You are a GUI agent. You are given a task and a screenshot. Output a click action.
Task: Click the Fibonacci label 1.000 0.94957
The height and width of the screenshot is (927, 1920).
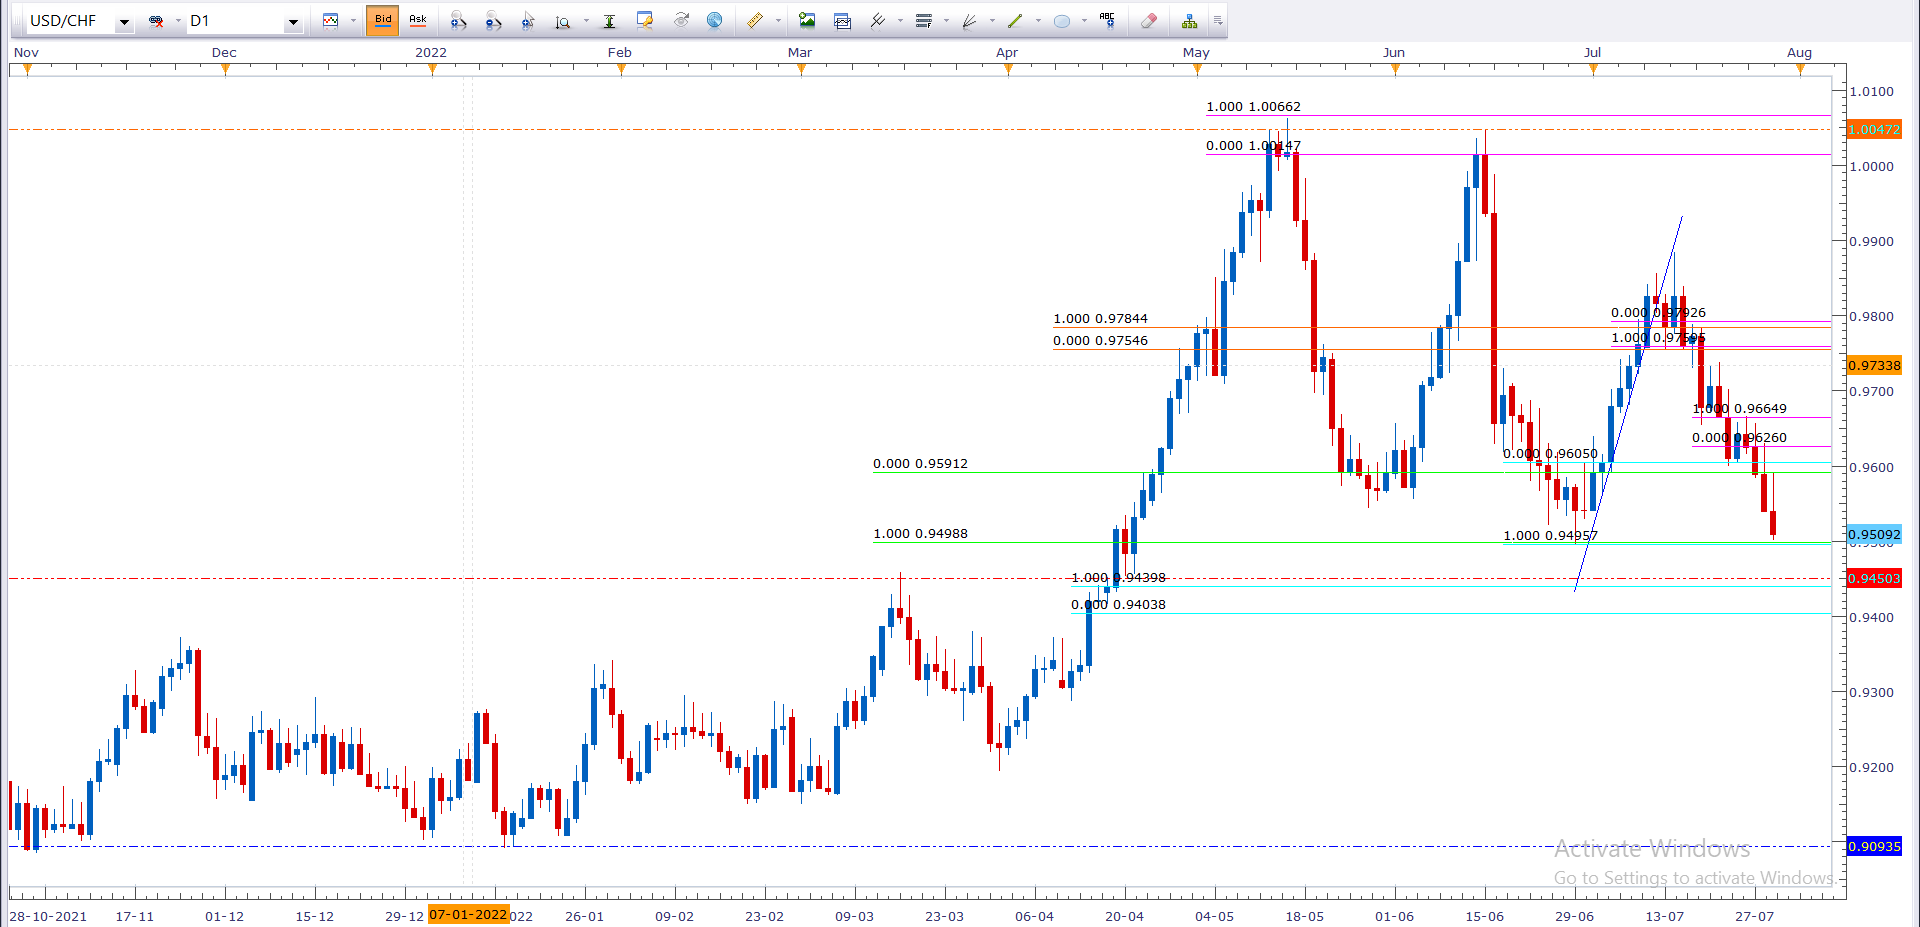(x=1550, y=536)
